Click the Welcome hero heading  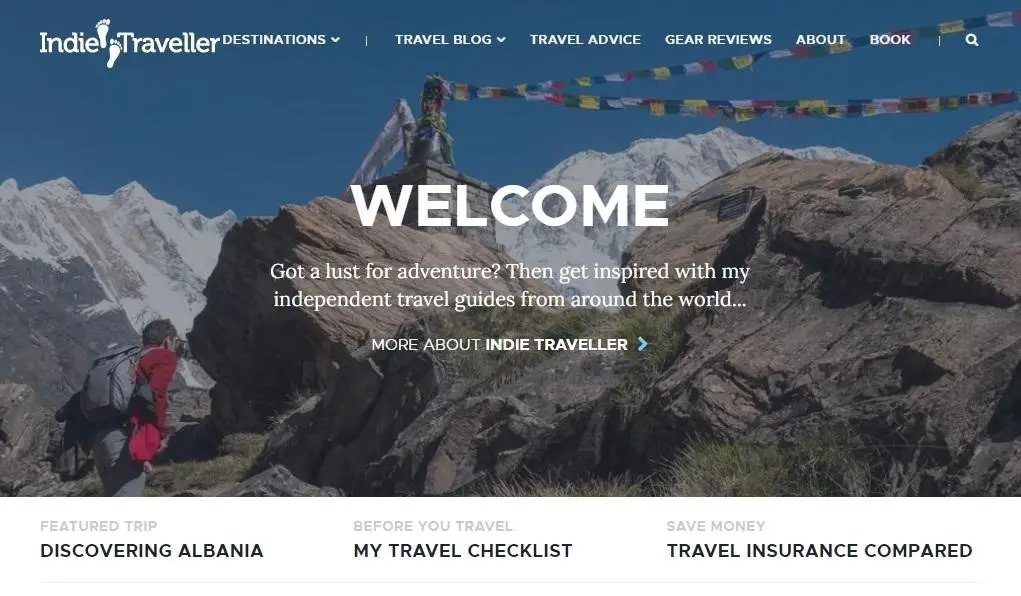510,205
